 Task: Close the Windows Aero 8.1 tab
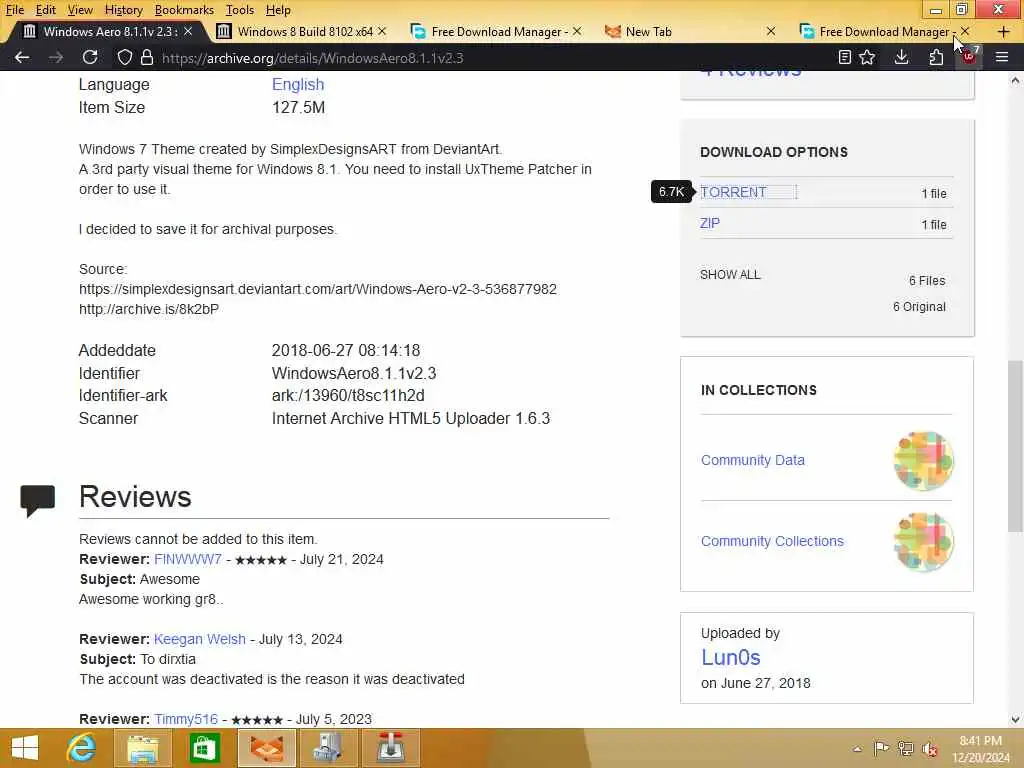click(188, 31)
